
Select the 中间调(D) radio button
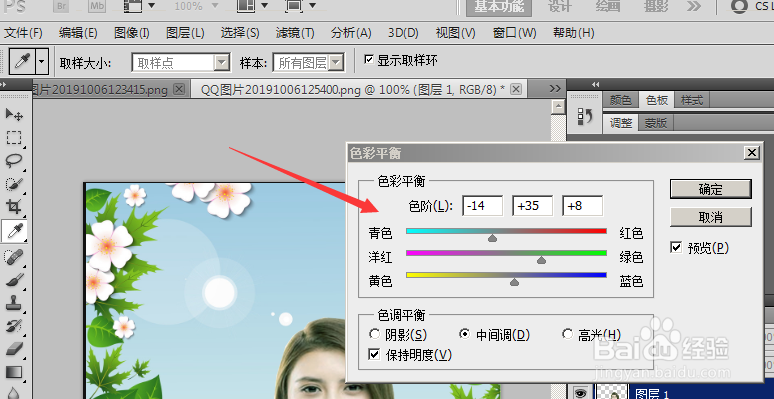[464, 335]
